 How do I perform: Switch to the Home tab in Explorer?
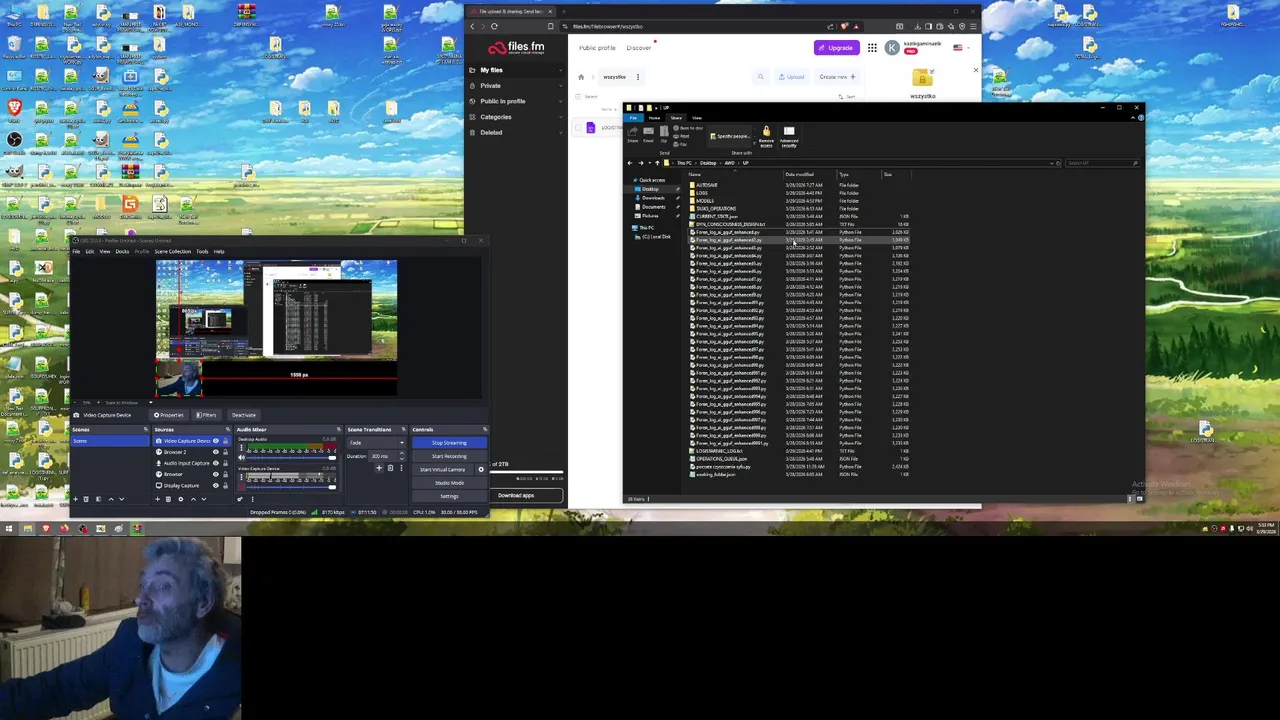[654, 118]
